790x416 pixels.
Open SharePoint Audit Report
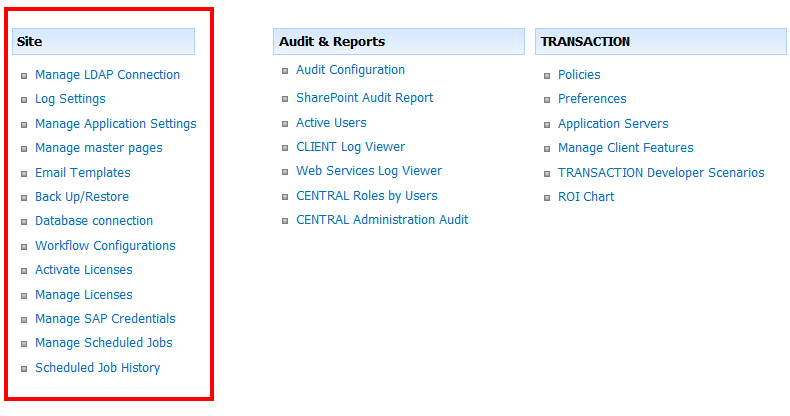point(364,98)
